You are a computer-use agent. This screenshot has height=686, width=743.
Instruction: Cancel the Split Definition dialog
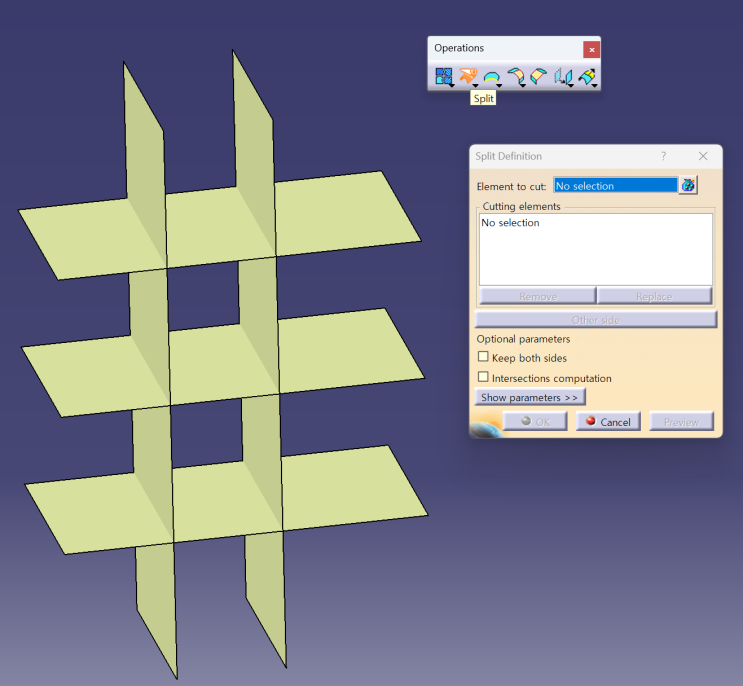click(x=608, y=421)
